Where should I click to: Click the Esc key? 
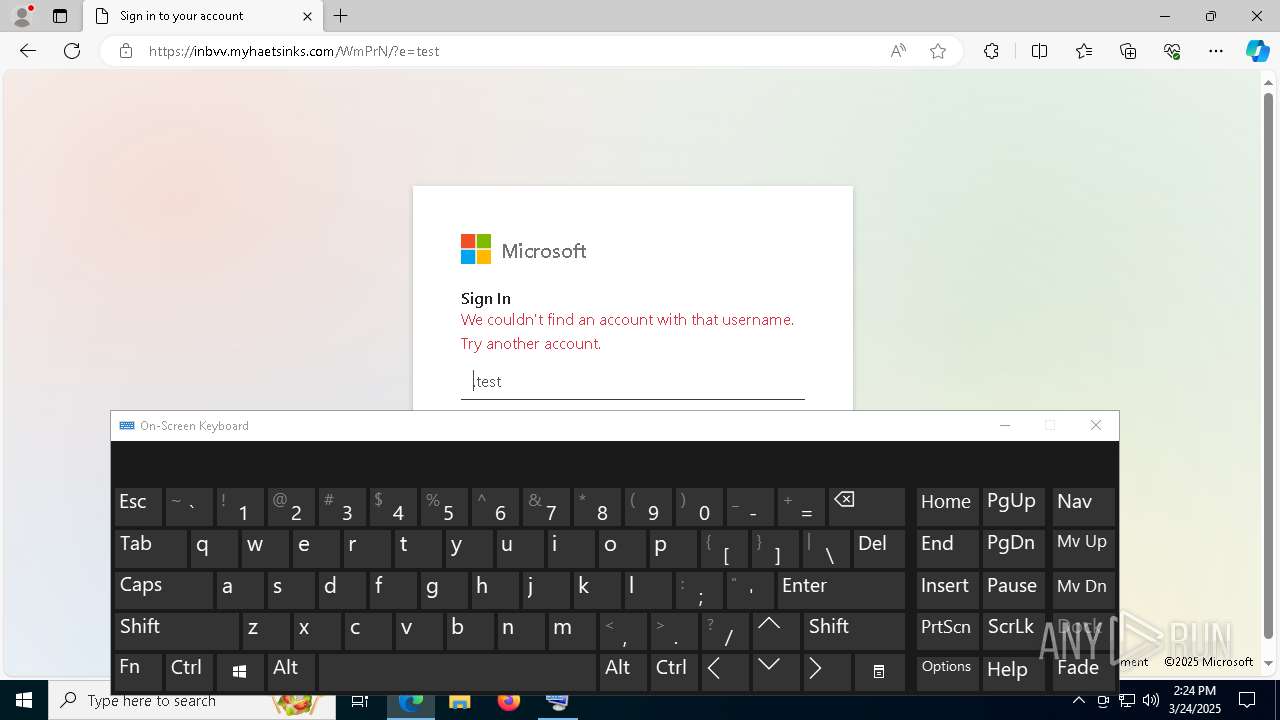(x=137, y=506)
